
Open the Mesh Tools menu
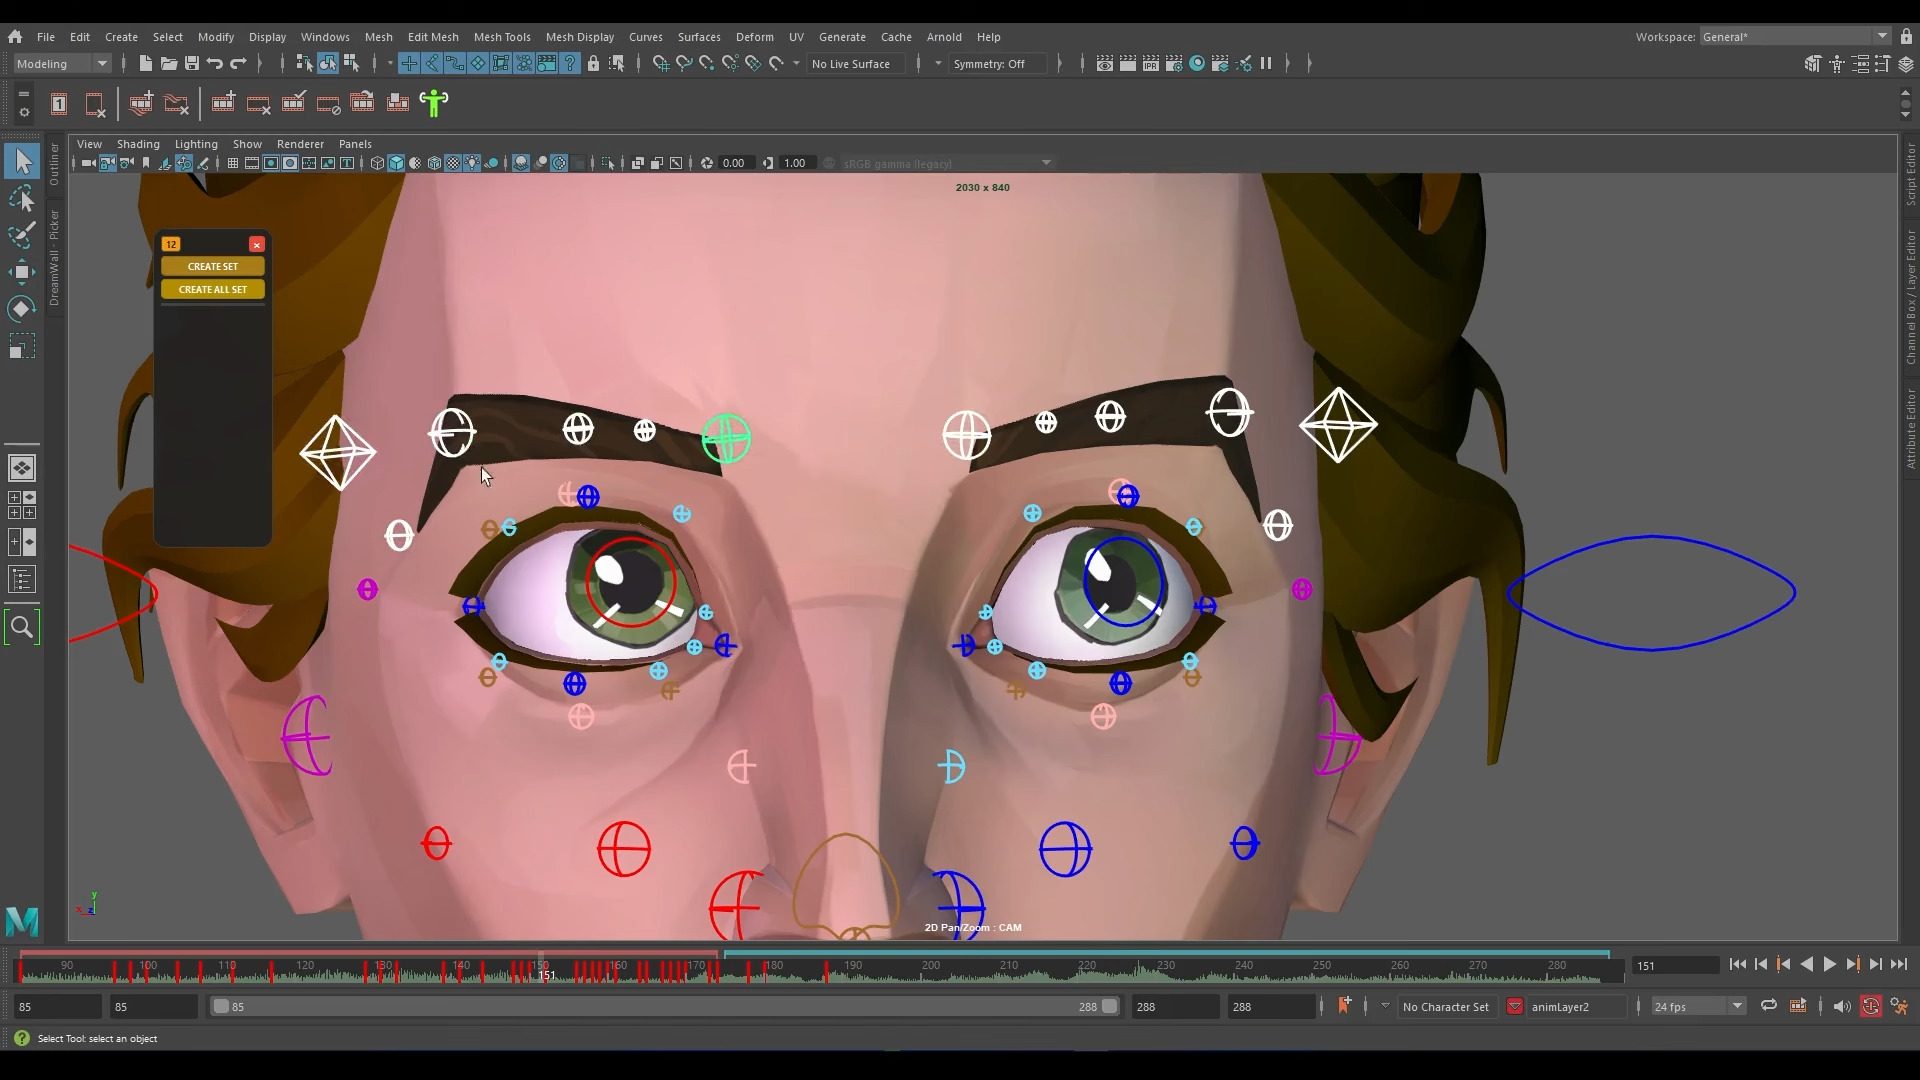[x=501, y=36]
